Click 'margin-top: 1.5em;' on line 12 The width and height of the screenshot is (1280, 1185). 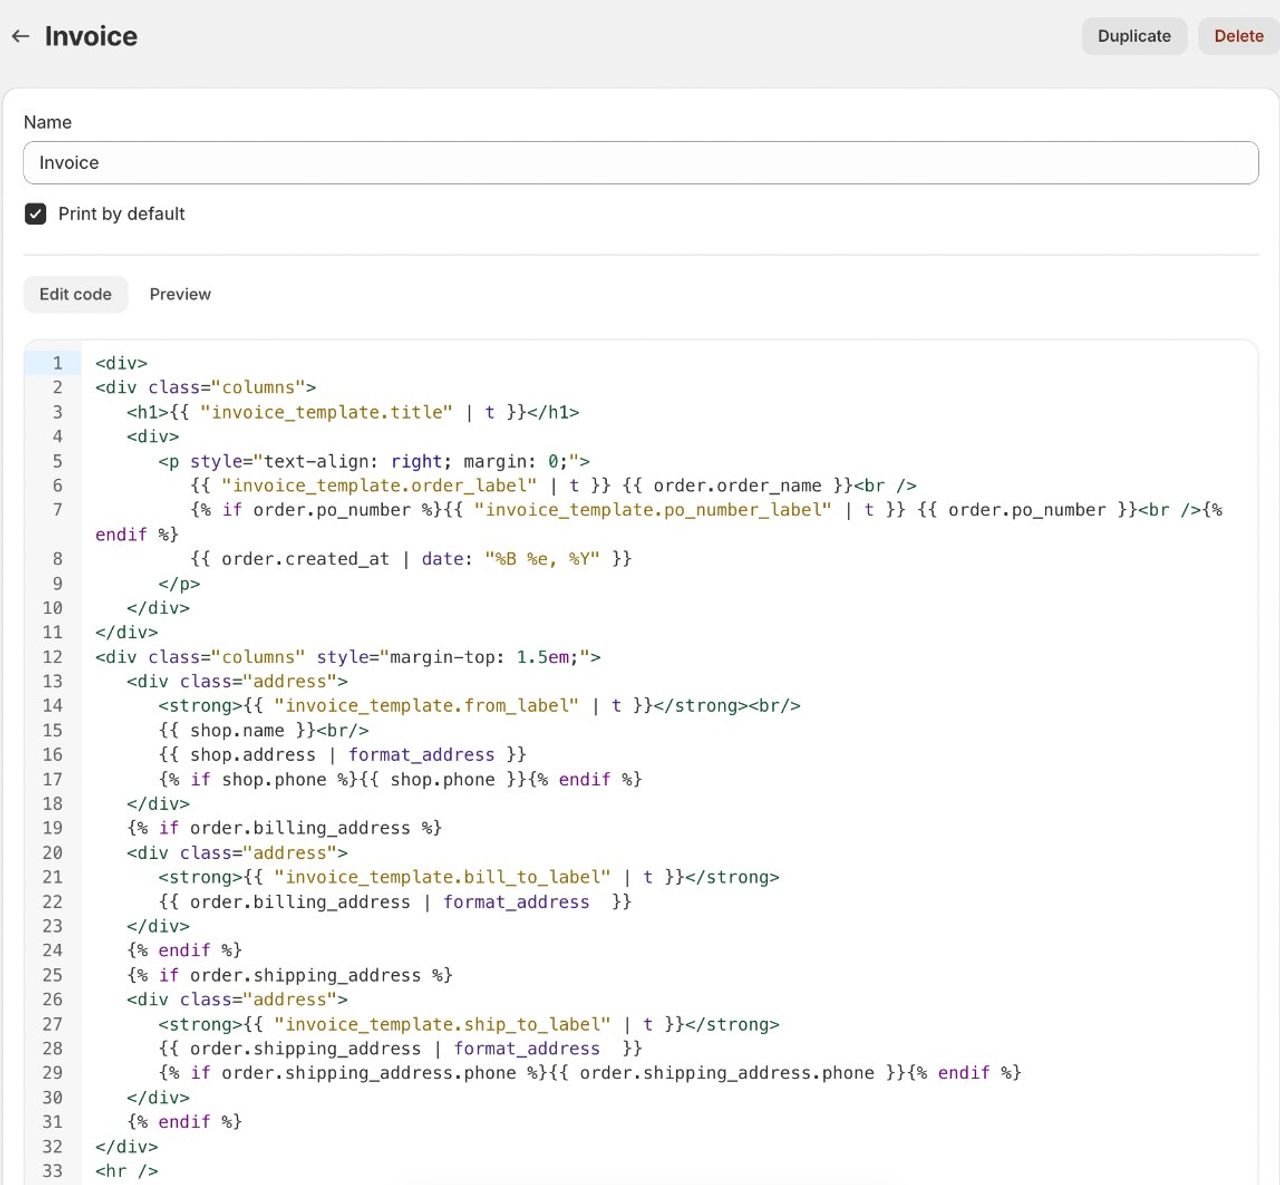pyautogui.click(x=485, y=657)
